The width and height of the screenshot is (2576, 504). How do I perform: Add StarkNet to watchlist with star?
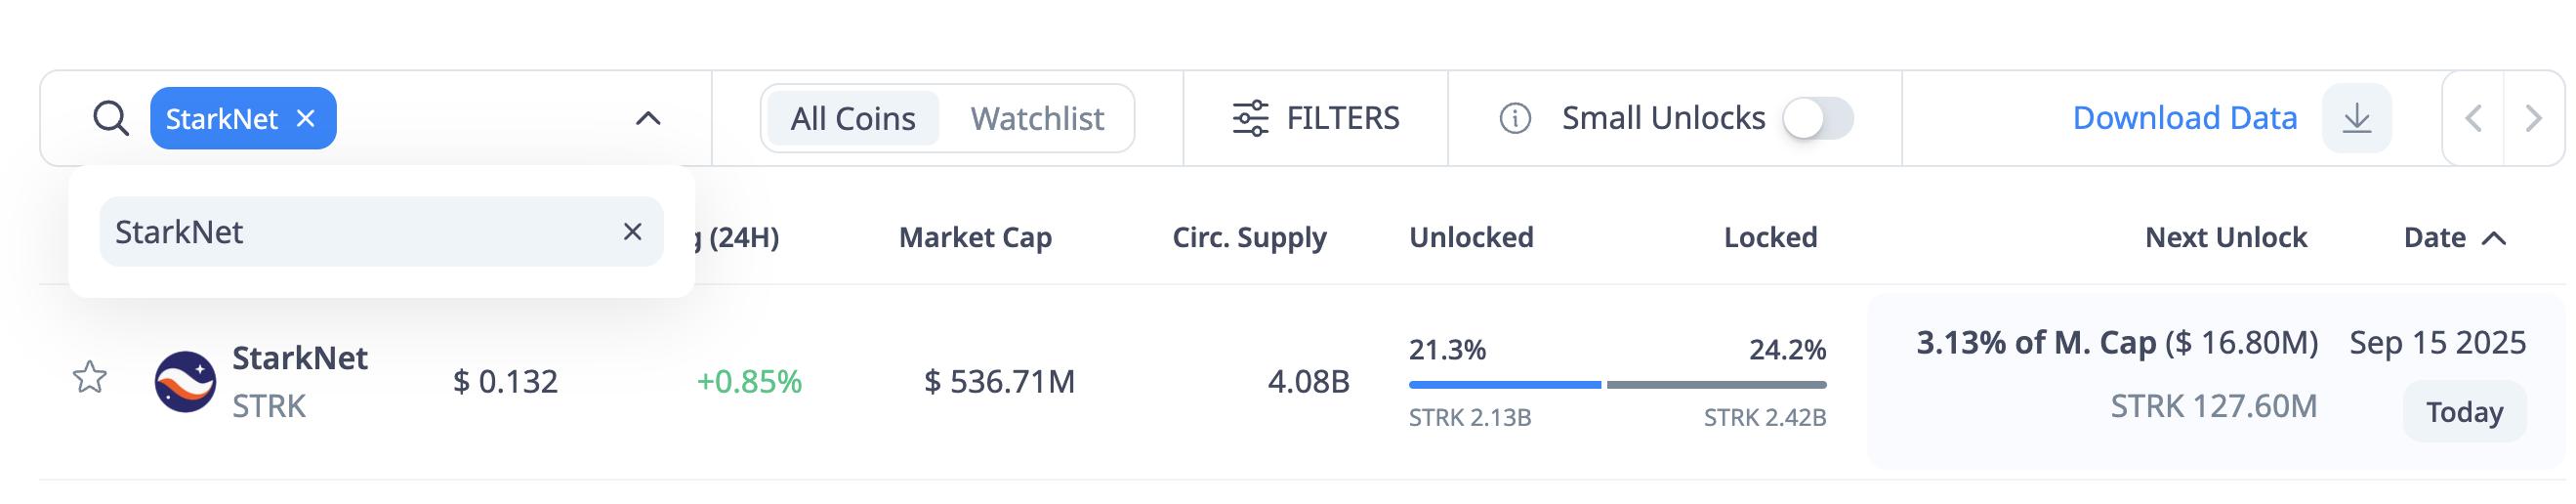pos(90,378)
